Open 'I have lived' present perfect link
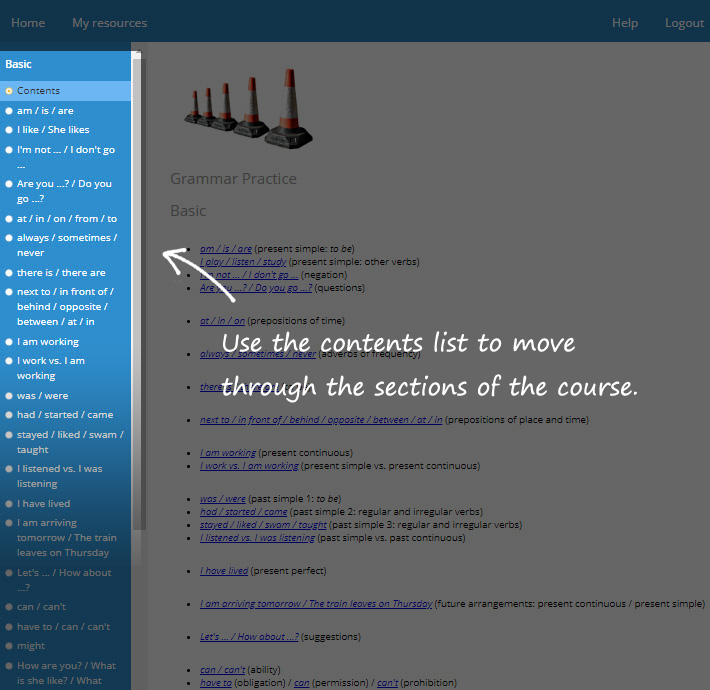The image size is (710, 690). 224,571
